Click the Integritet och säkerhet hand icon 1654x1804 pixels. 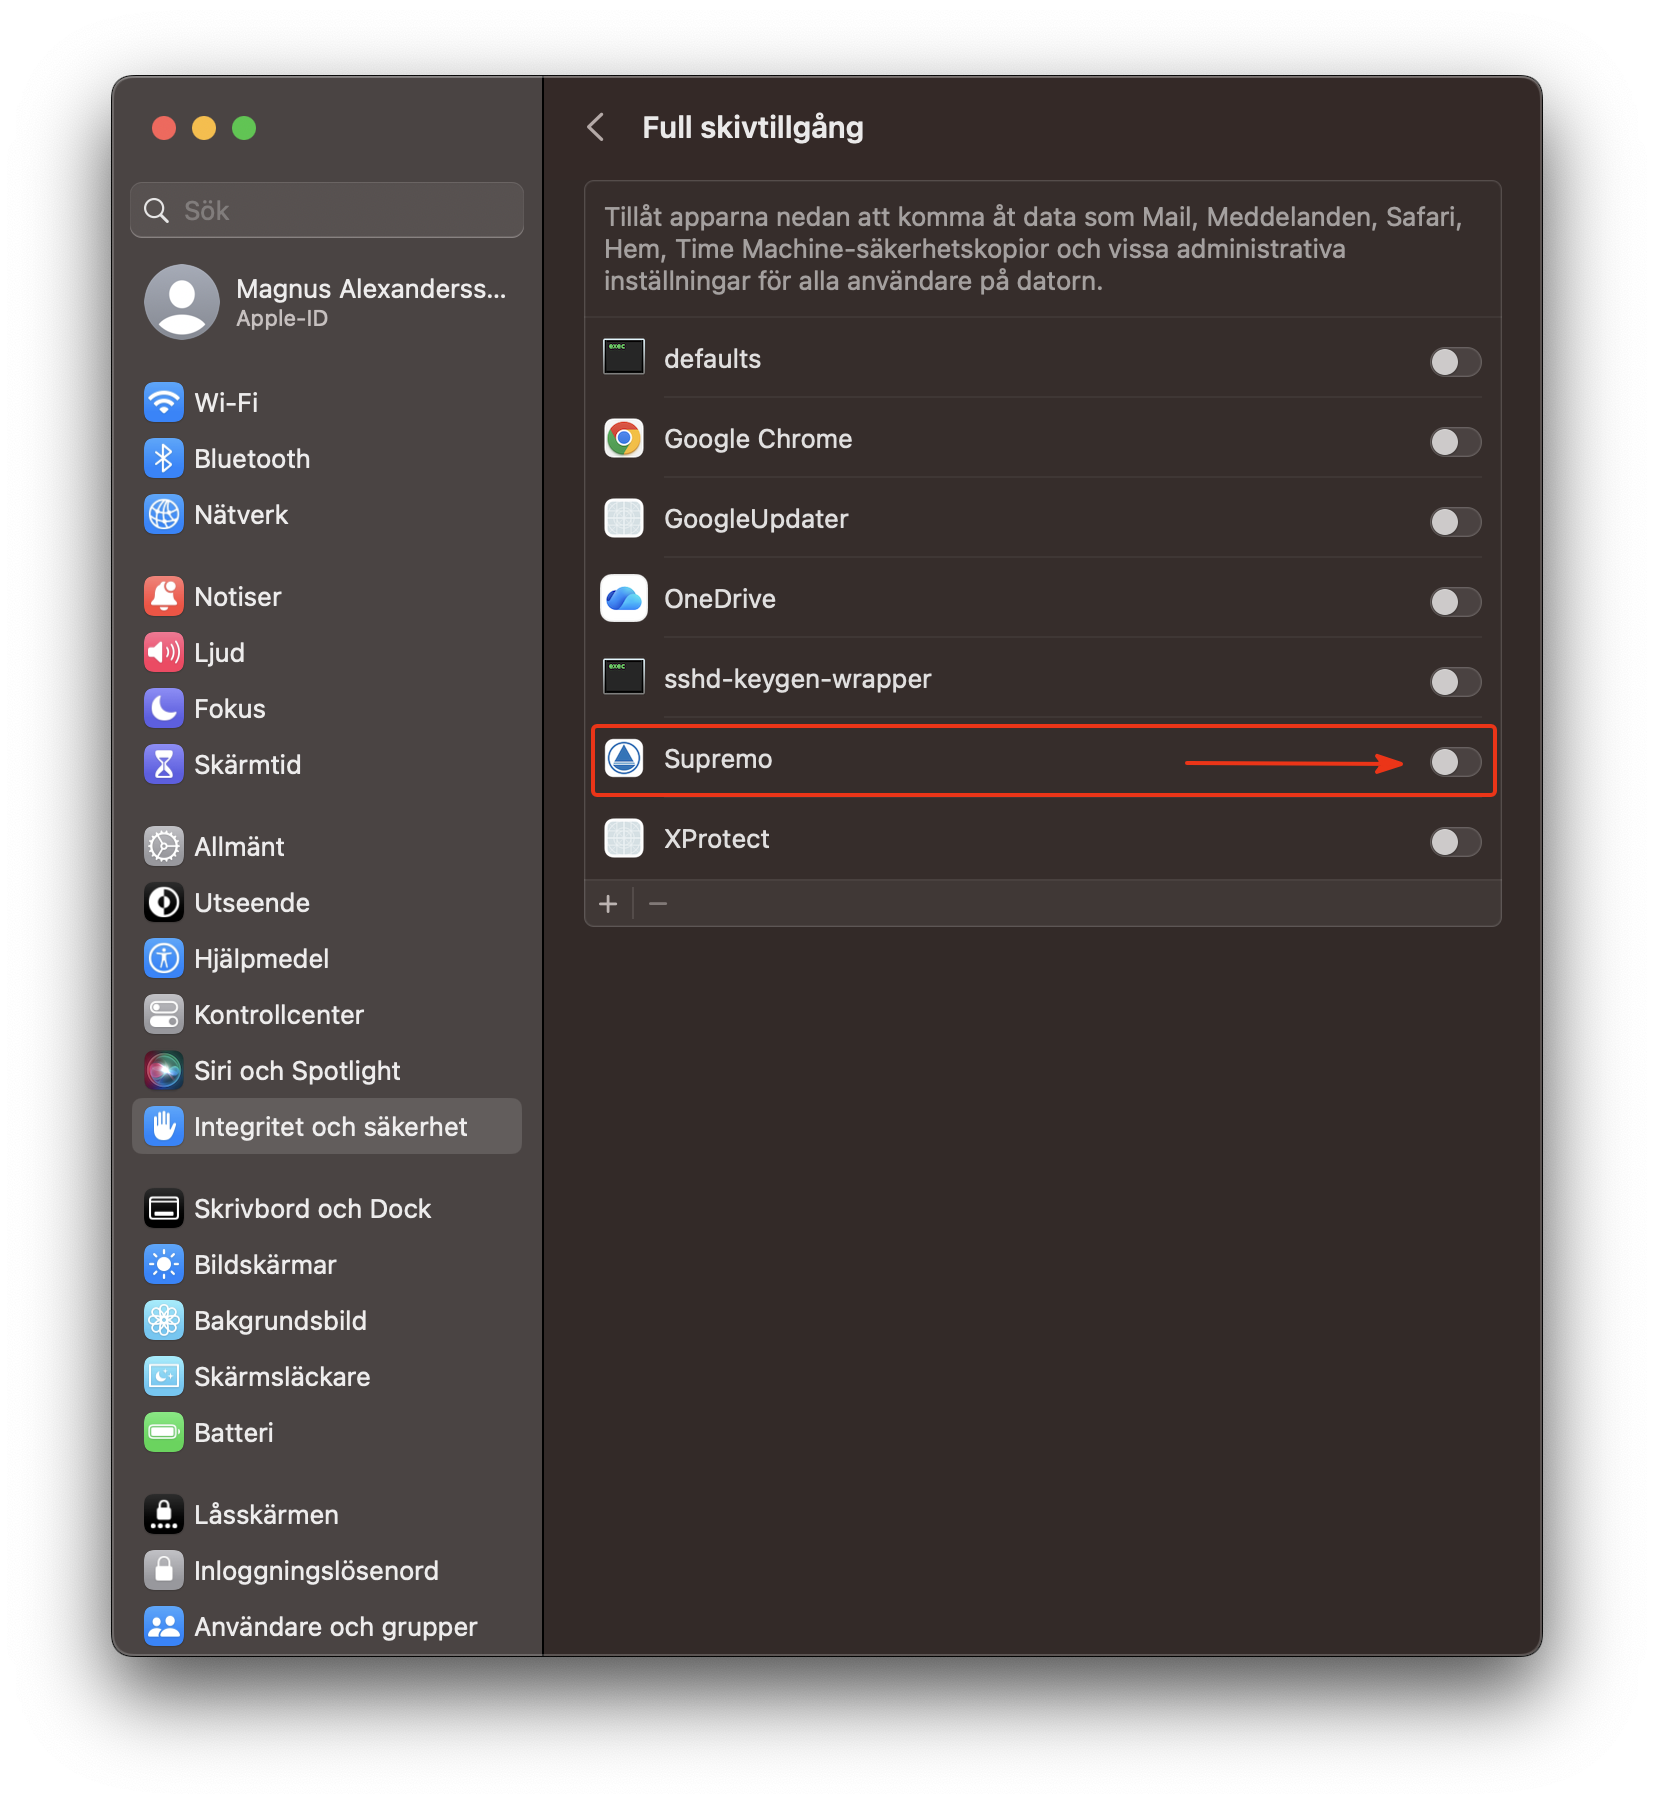164,1127
